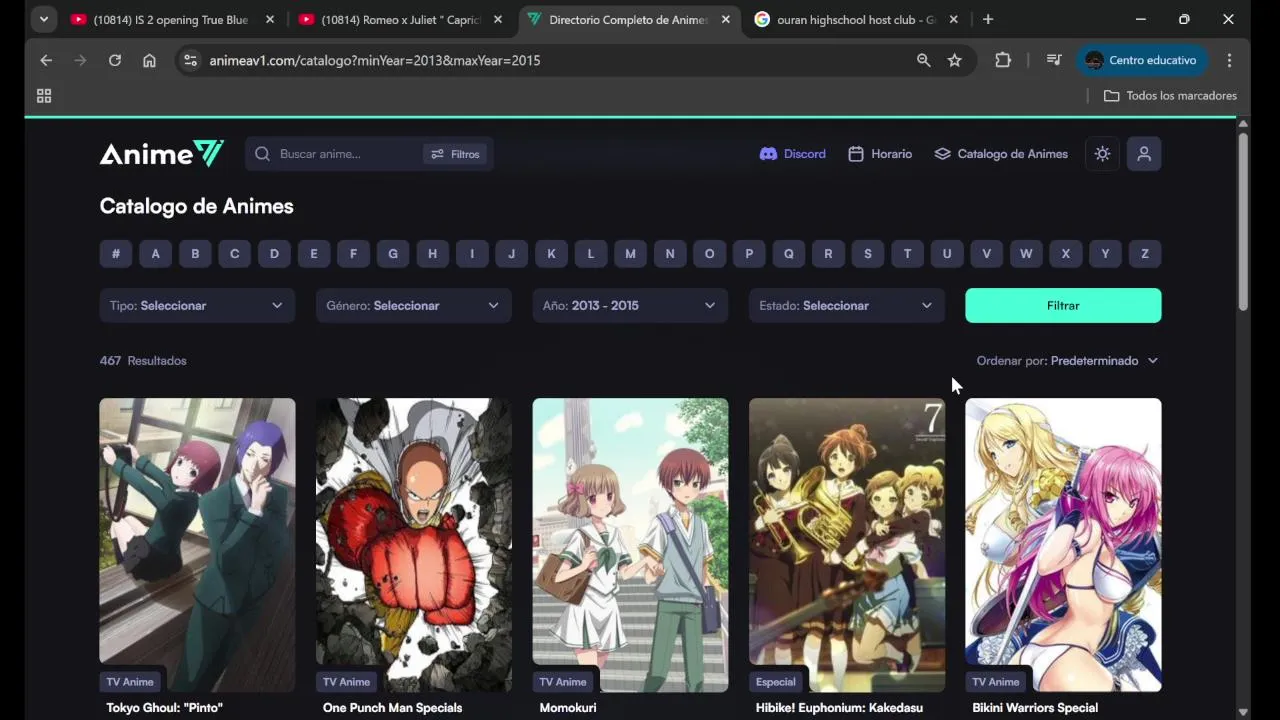1280x720 pixels.
Task: Open Todos los marcadores folder
Action: 1170,96
